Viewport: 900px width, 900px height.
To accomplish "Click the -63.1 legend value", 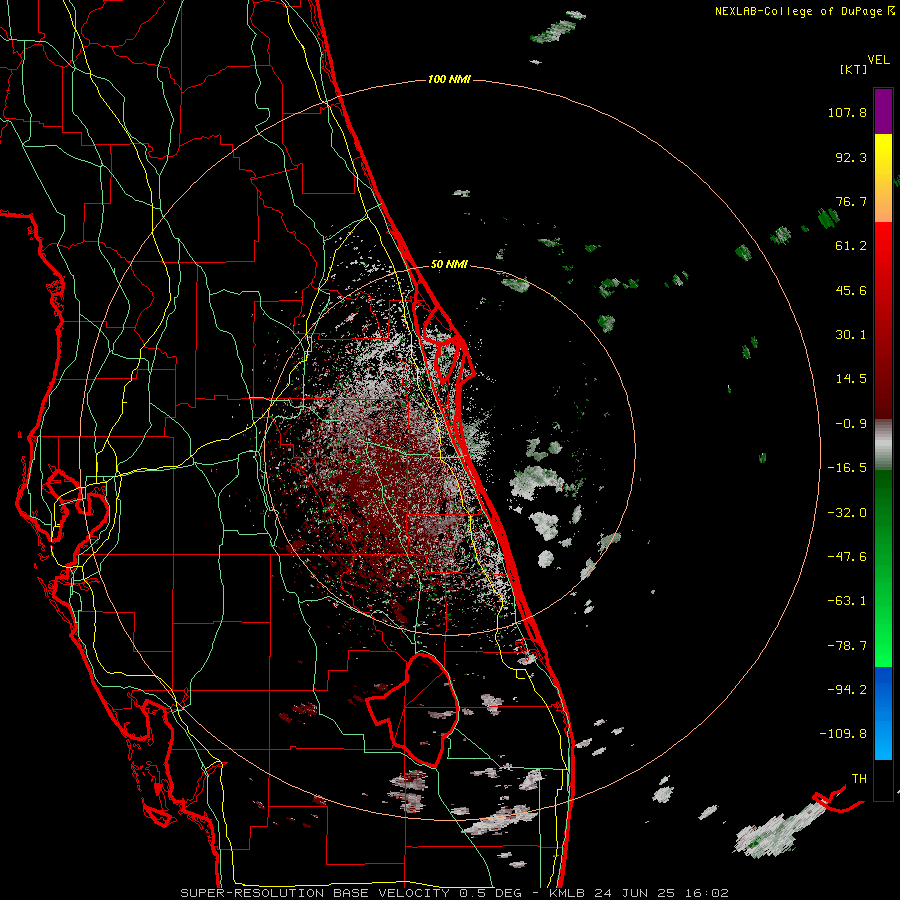I will (847, 601).
